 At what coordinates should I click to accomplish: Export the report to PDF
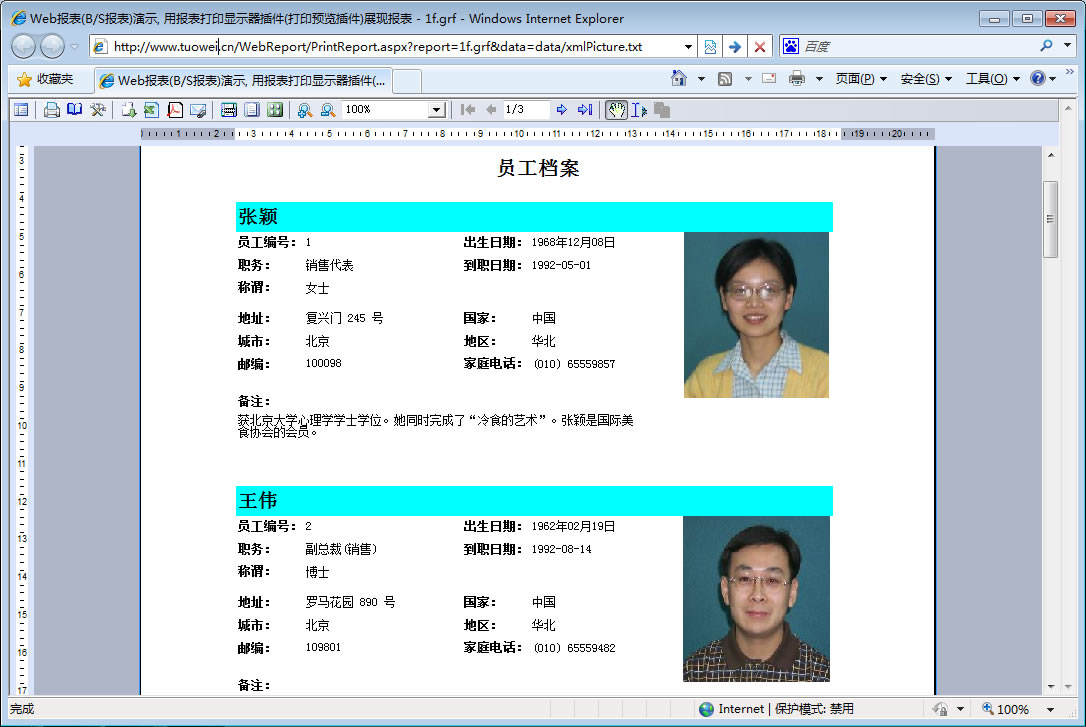(x=175, y=110)
